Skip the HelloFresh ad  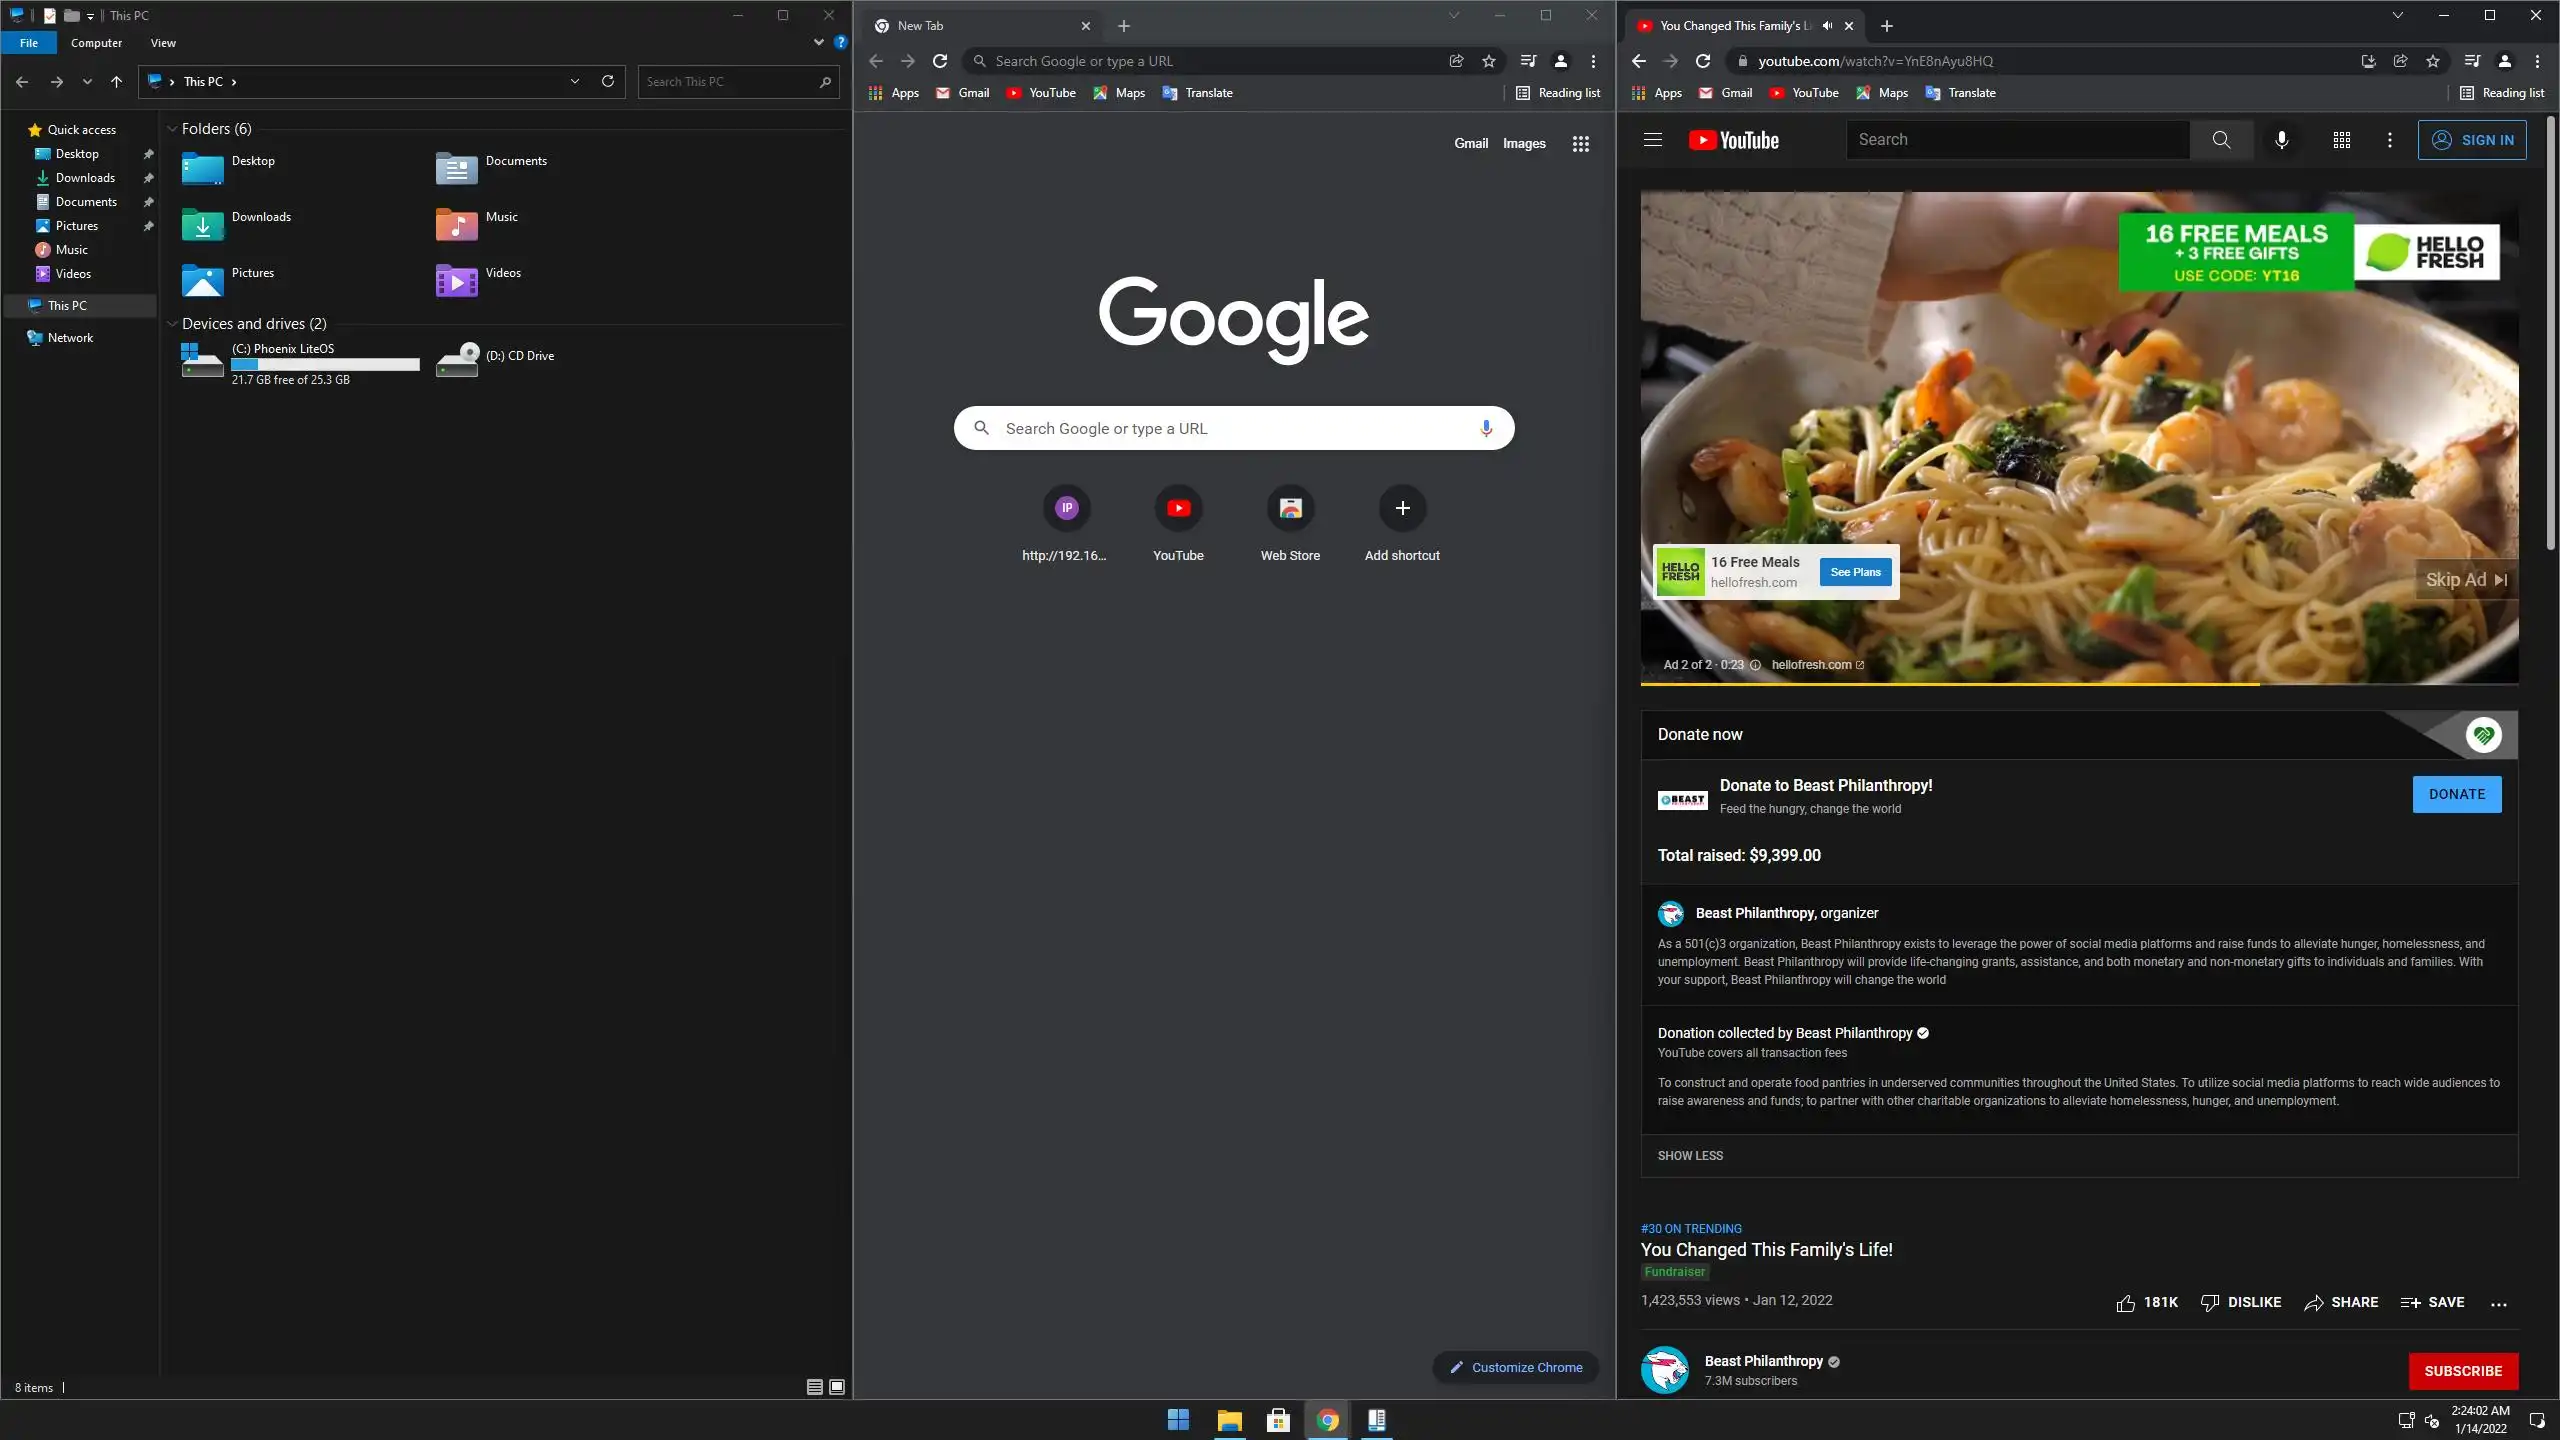pos(2466,580)
